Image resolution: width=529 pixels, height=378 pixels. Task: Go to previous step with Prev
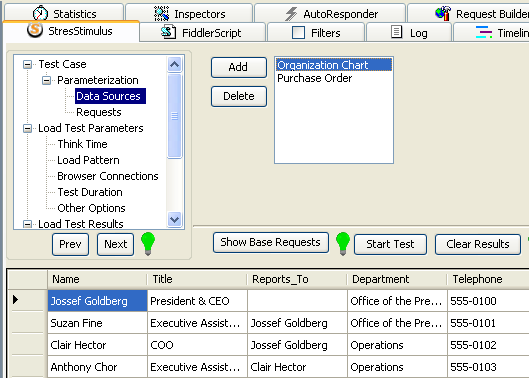(x=71, y=244)
